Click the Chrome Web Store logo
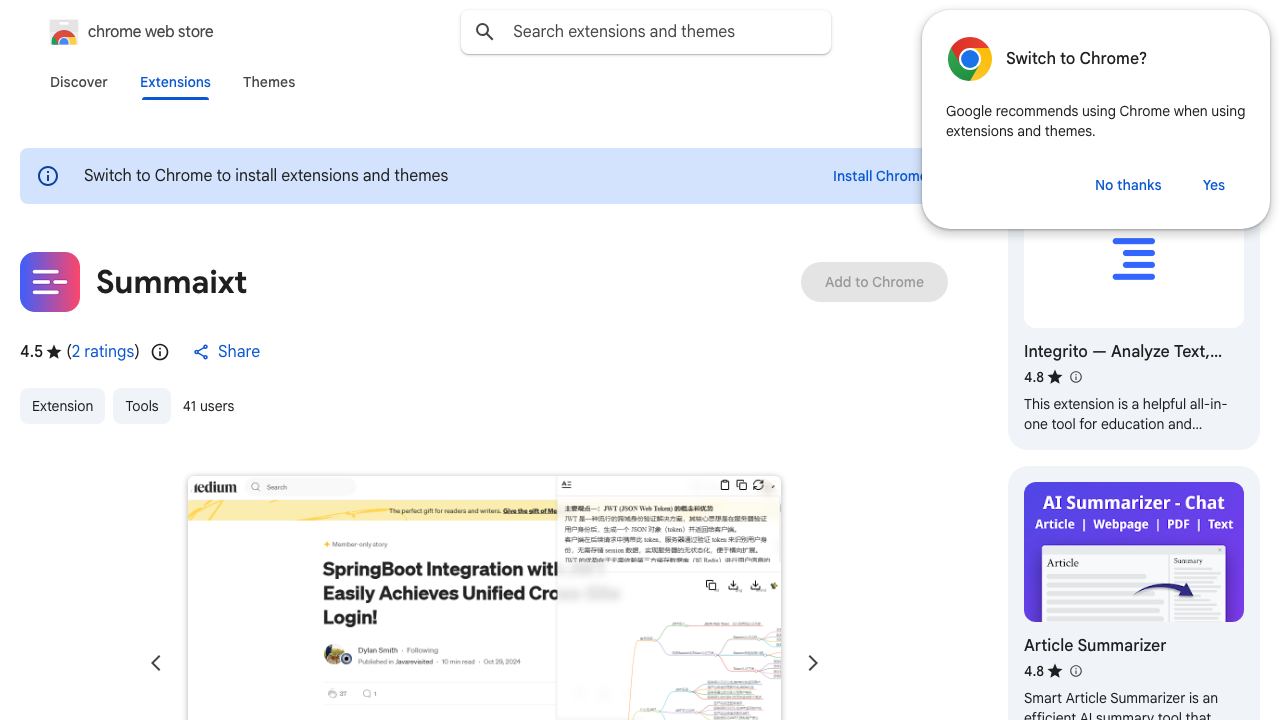The height and width of the screenshot is (720, 1280). point(64,32)
